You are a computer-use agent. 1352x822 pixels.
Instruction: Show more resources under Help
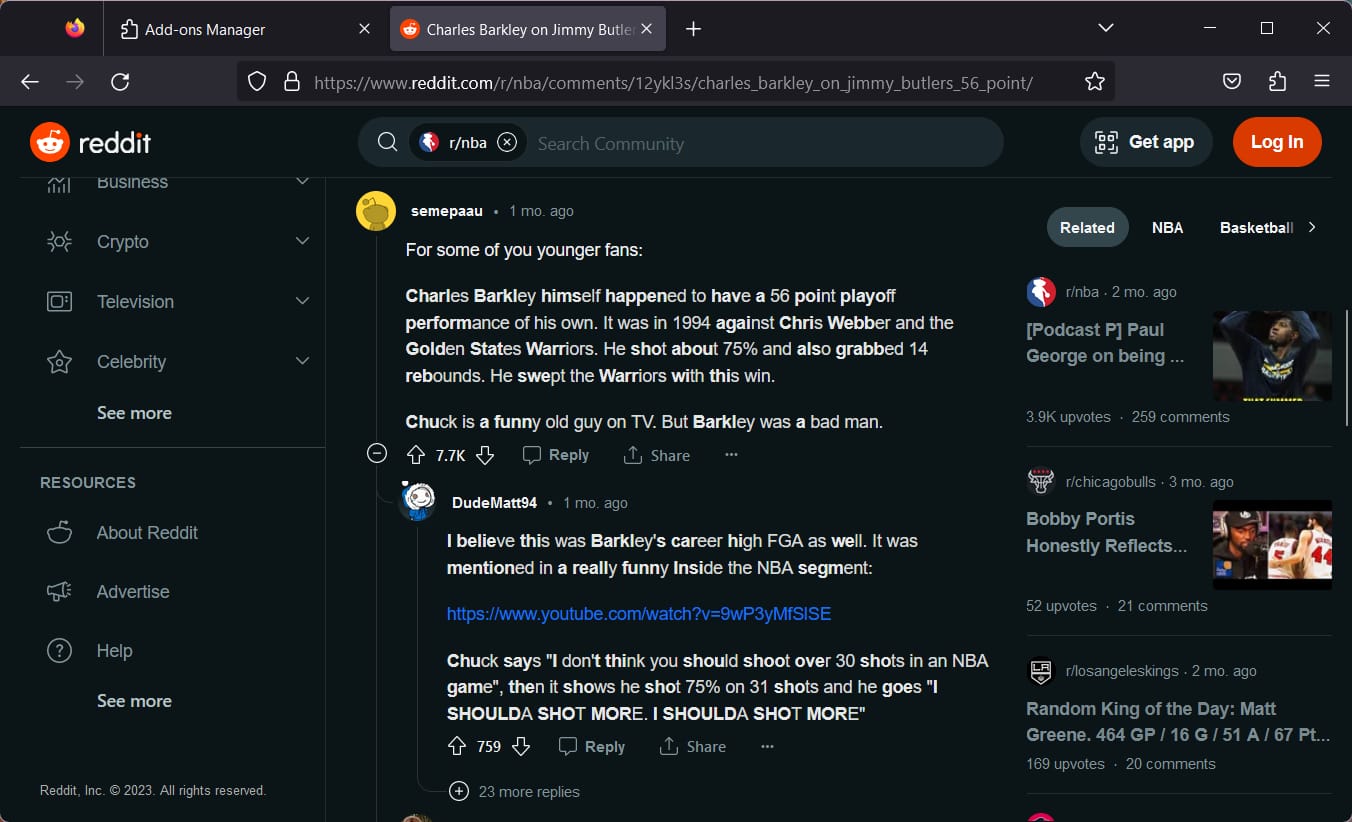[134, 701]
